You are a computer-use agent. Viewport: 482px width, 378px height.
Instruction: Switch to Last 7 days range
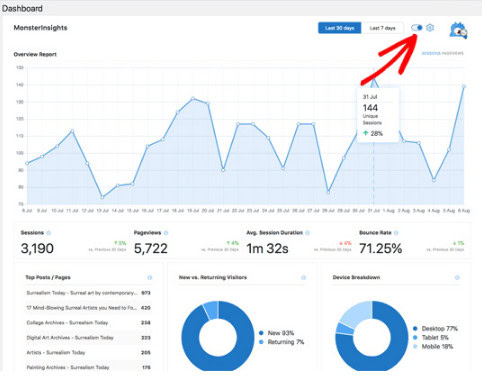382,28
